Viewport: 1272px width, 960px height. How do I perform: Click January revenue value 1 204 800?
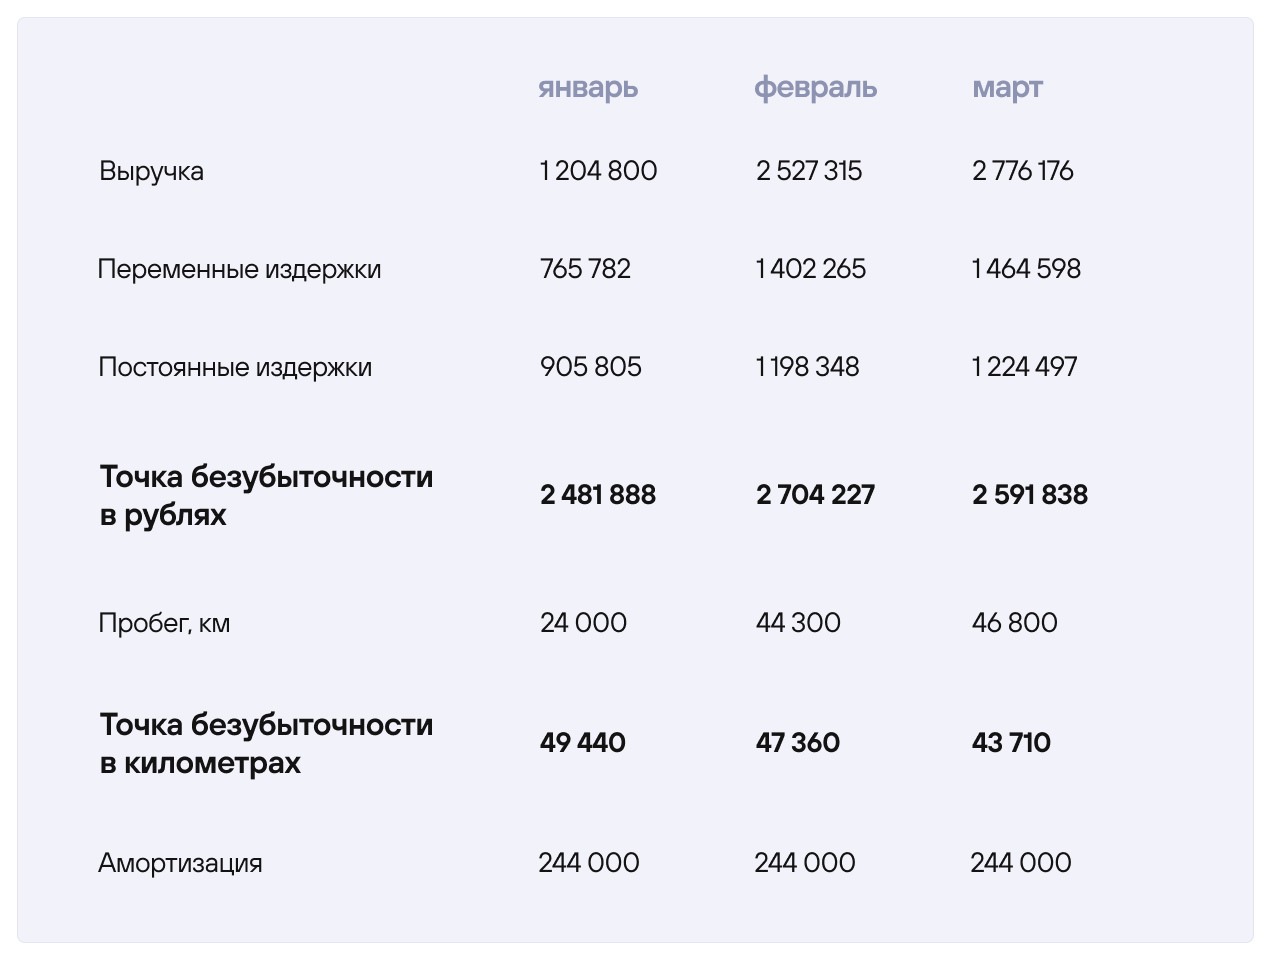598,171
